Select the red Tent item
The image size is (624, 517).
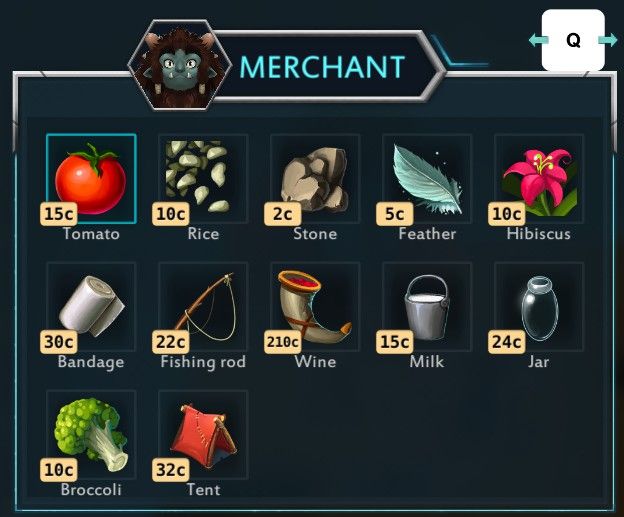pyautogui.click(x=203, y=435)
